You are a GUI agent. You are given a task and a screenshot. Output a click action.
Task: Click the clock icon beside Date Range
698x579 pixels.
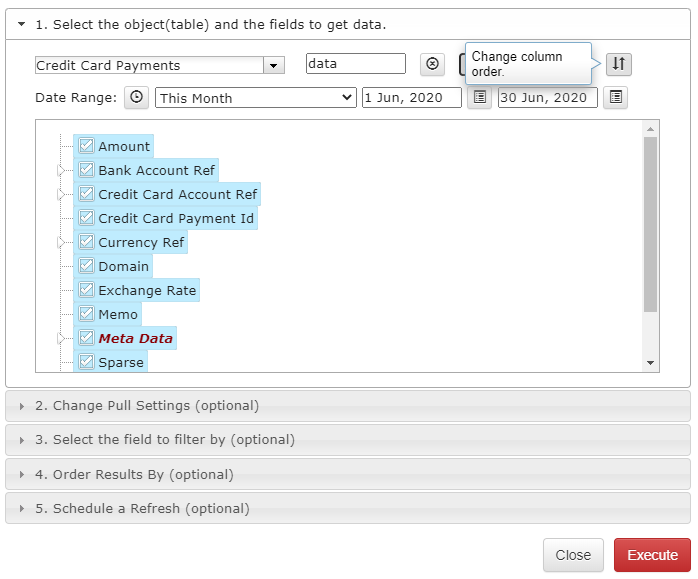click(x=136, y=97)
